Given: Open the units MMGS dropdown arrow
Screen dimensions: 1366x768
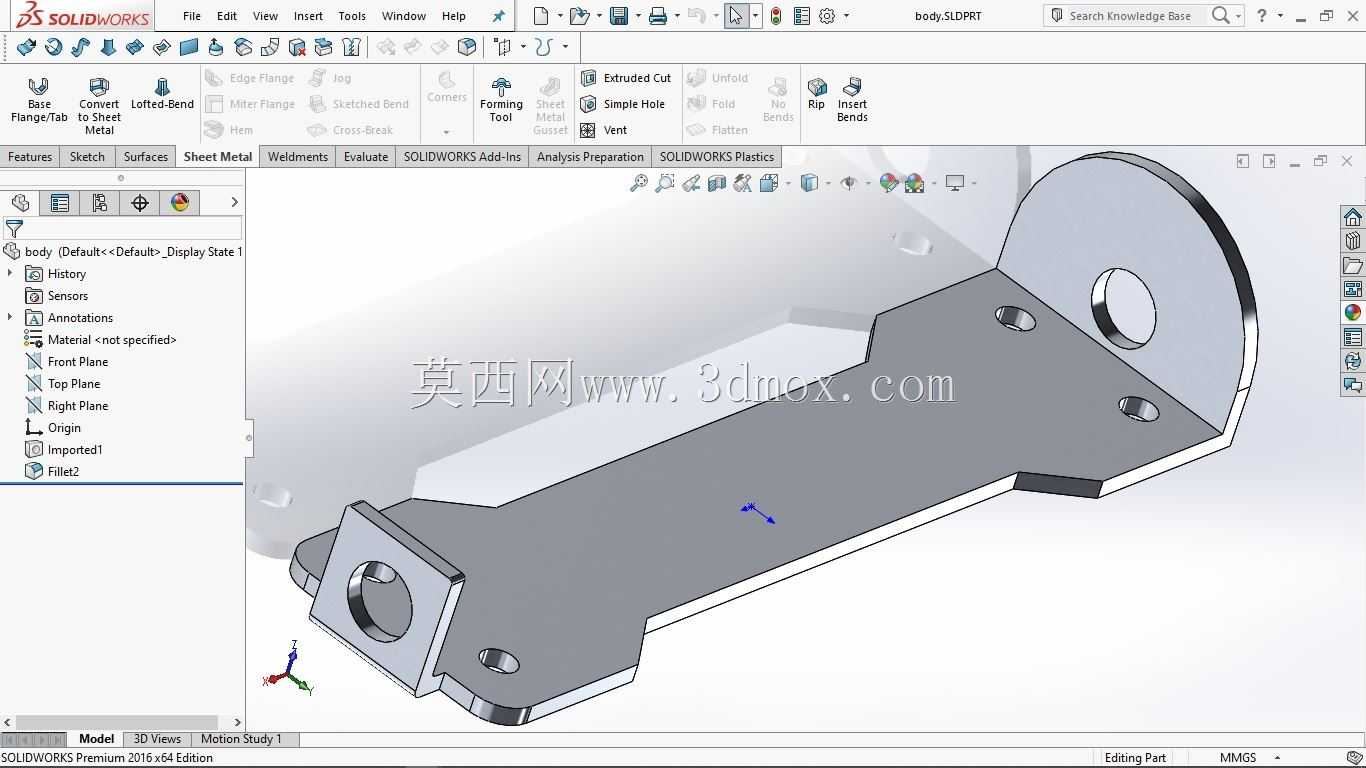Looking at the screenshot, I should point(1277,758).
